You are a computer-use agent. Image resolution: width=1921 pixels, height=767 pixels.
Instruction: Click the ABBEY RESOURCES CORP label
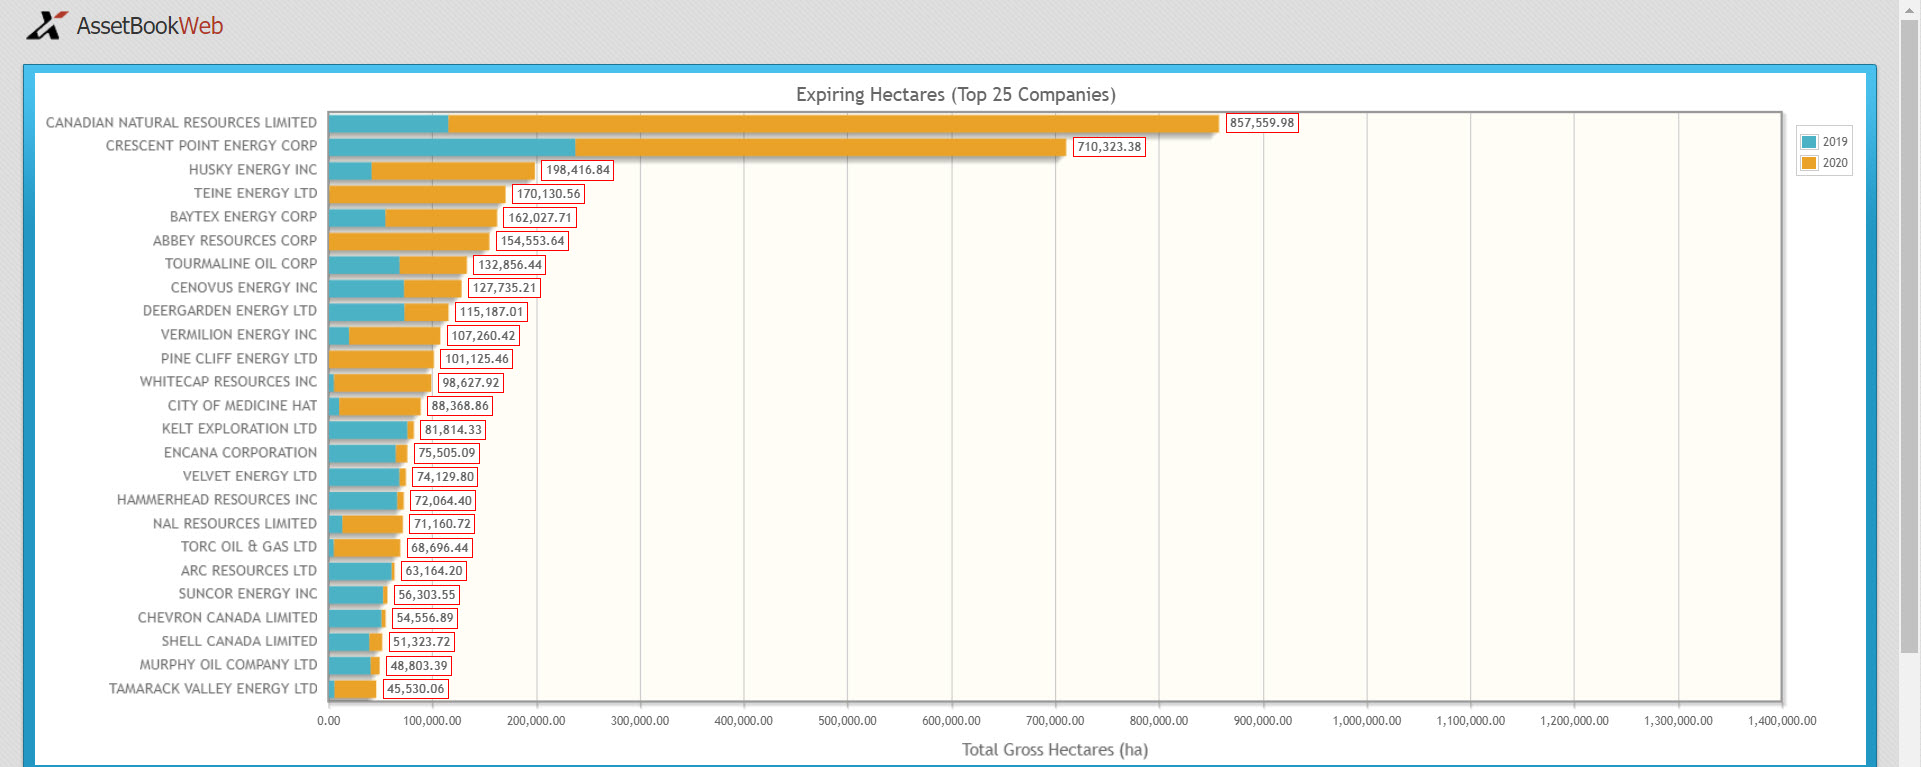click(235, 241)
